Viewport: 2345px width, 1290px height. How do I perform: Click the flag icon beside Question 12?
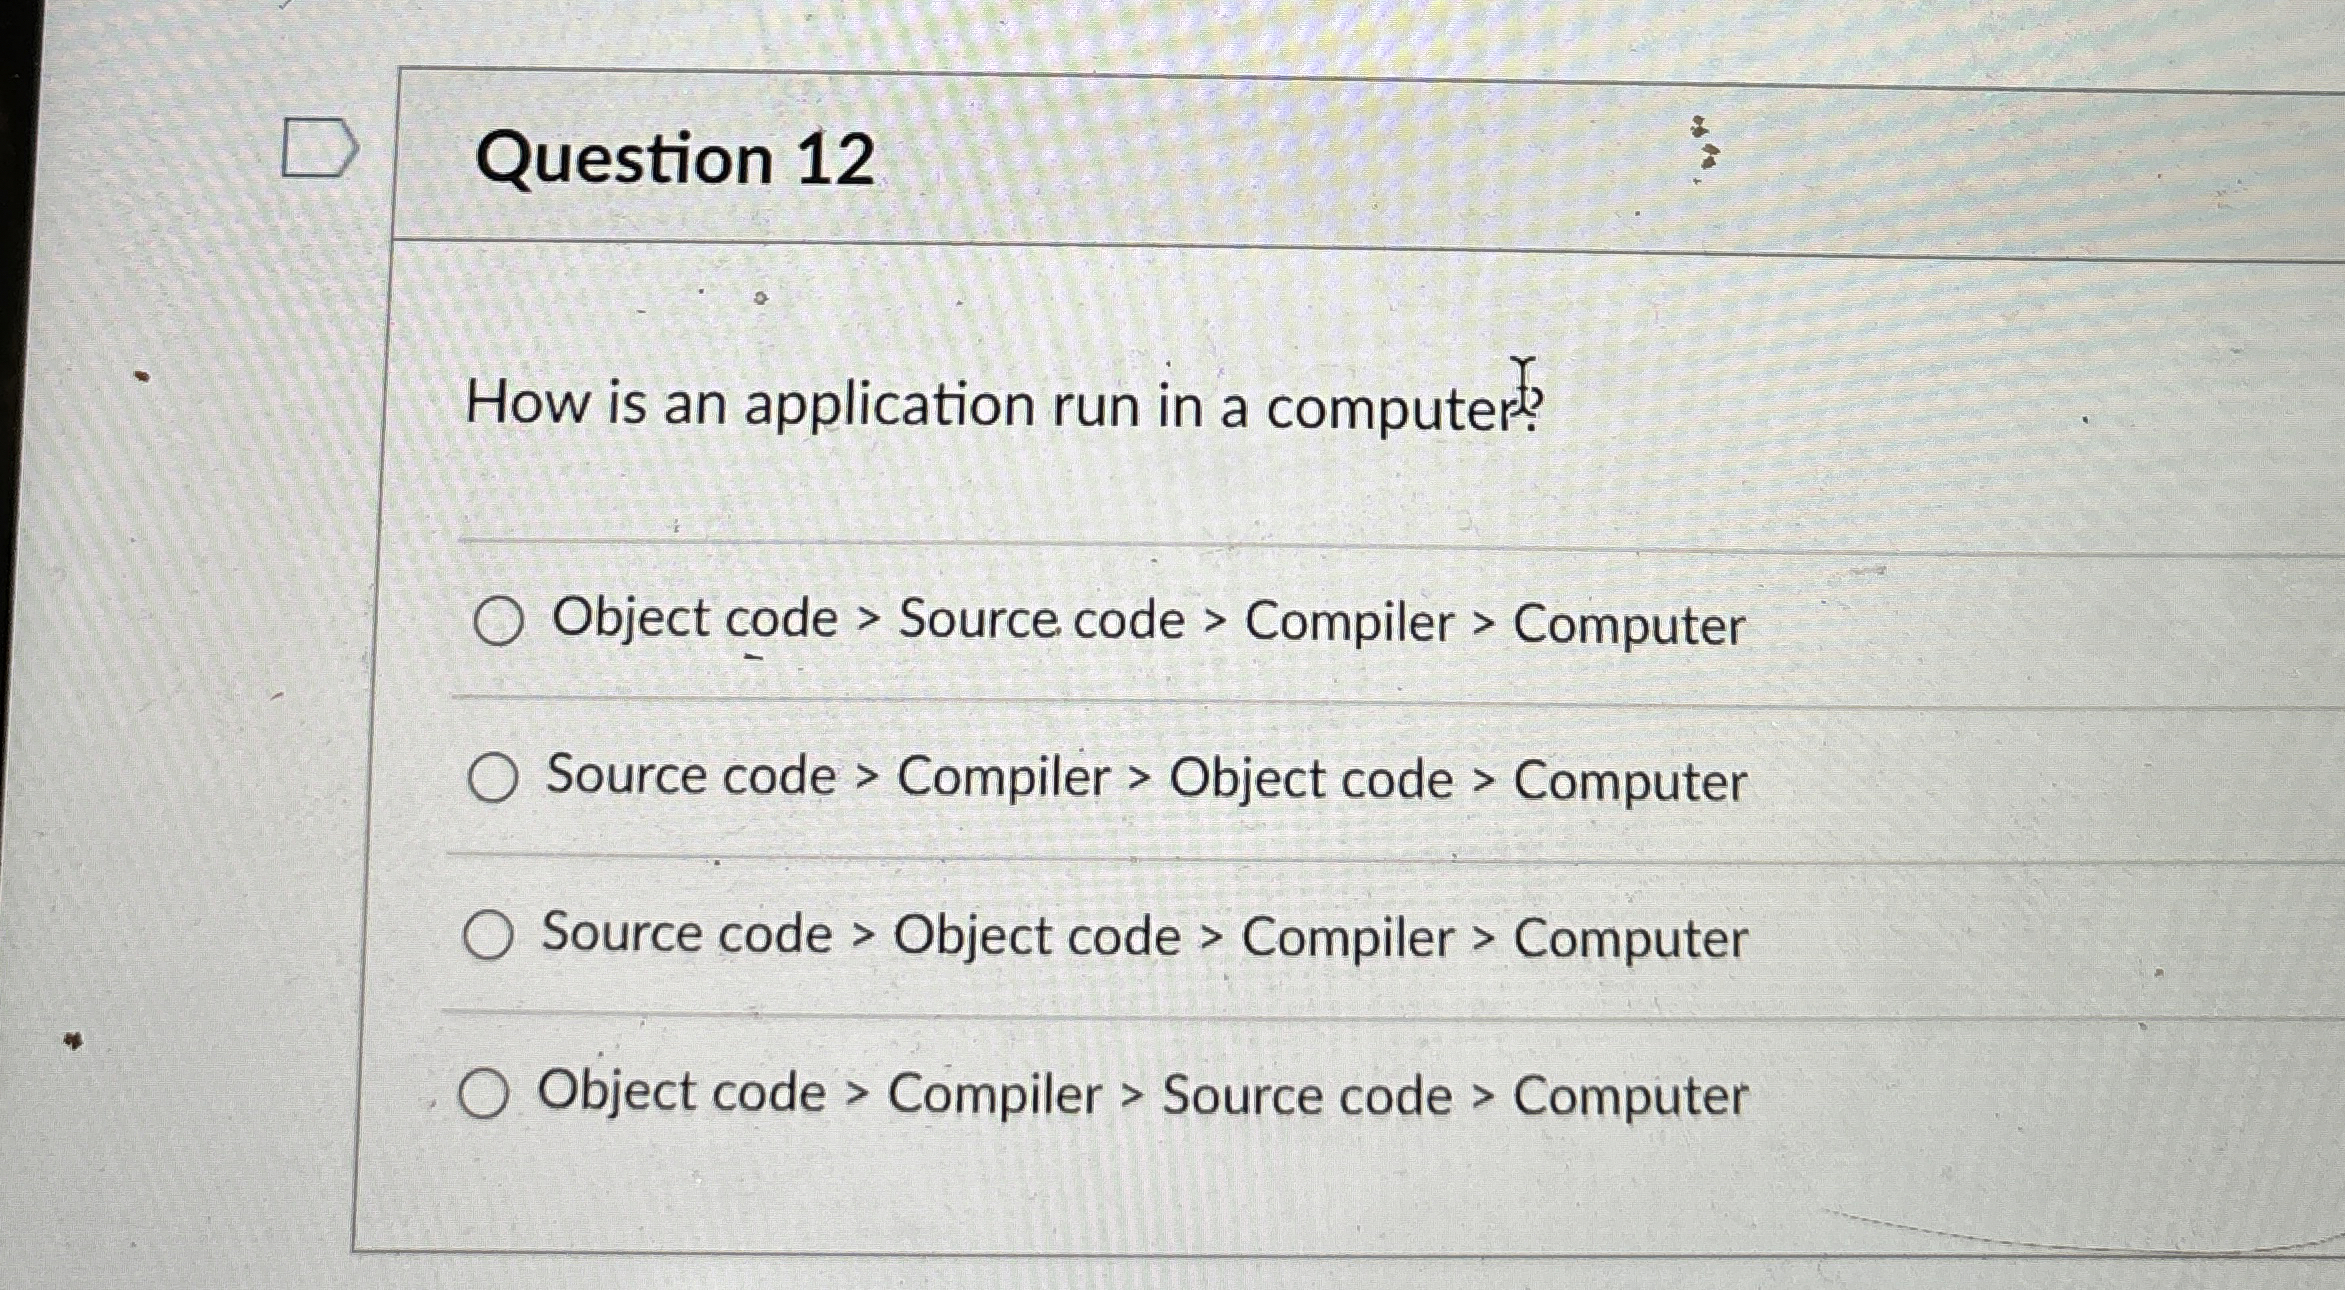point(318,148)
